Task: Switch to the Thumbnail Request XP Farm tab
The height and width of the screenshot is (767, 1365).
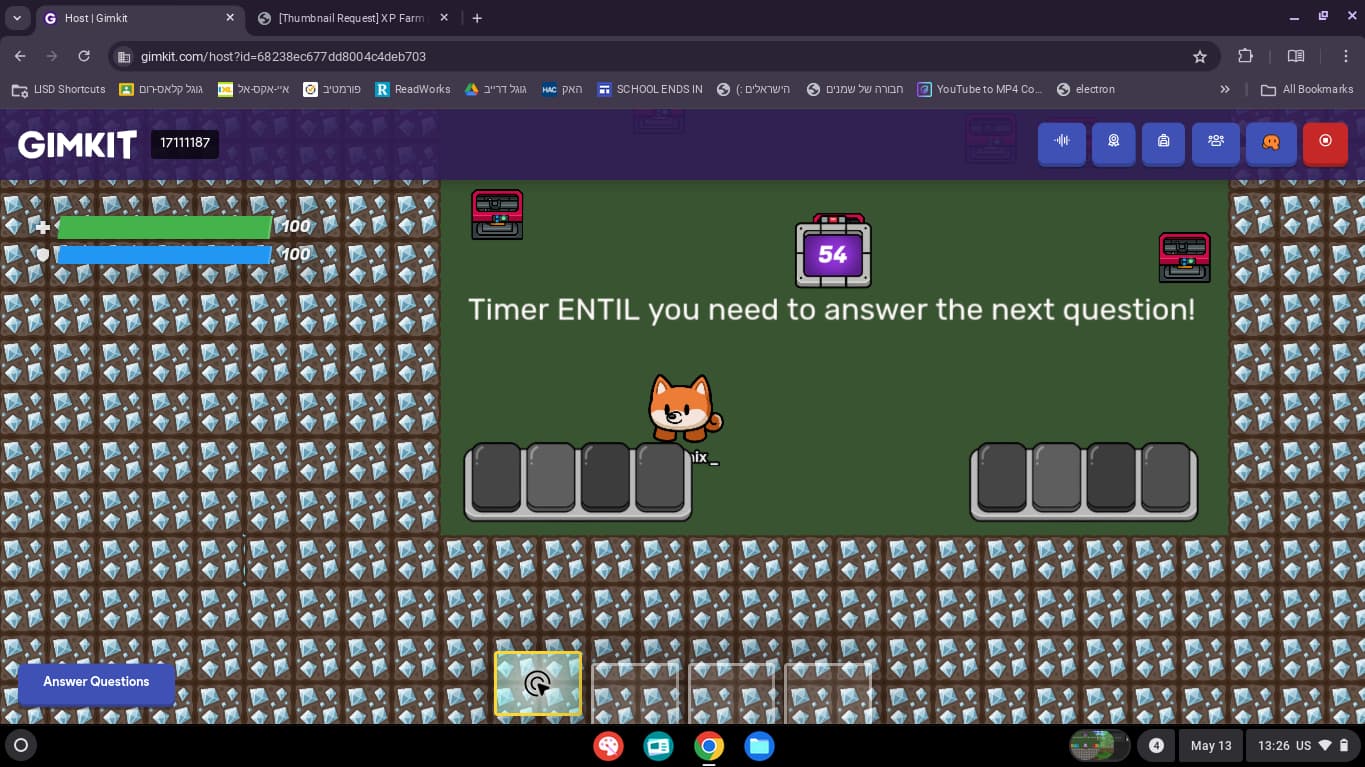Action: point(350,17)
